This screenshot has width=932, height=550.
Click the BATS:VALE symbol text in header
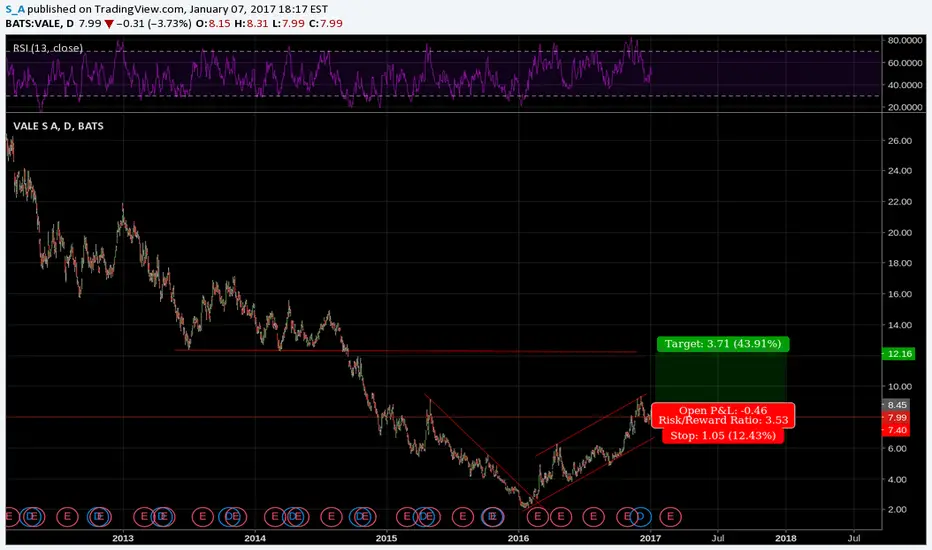pyautogui.click(x=33, y=24)
